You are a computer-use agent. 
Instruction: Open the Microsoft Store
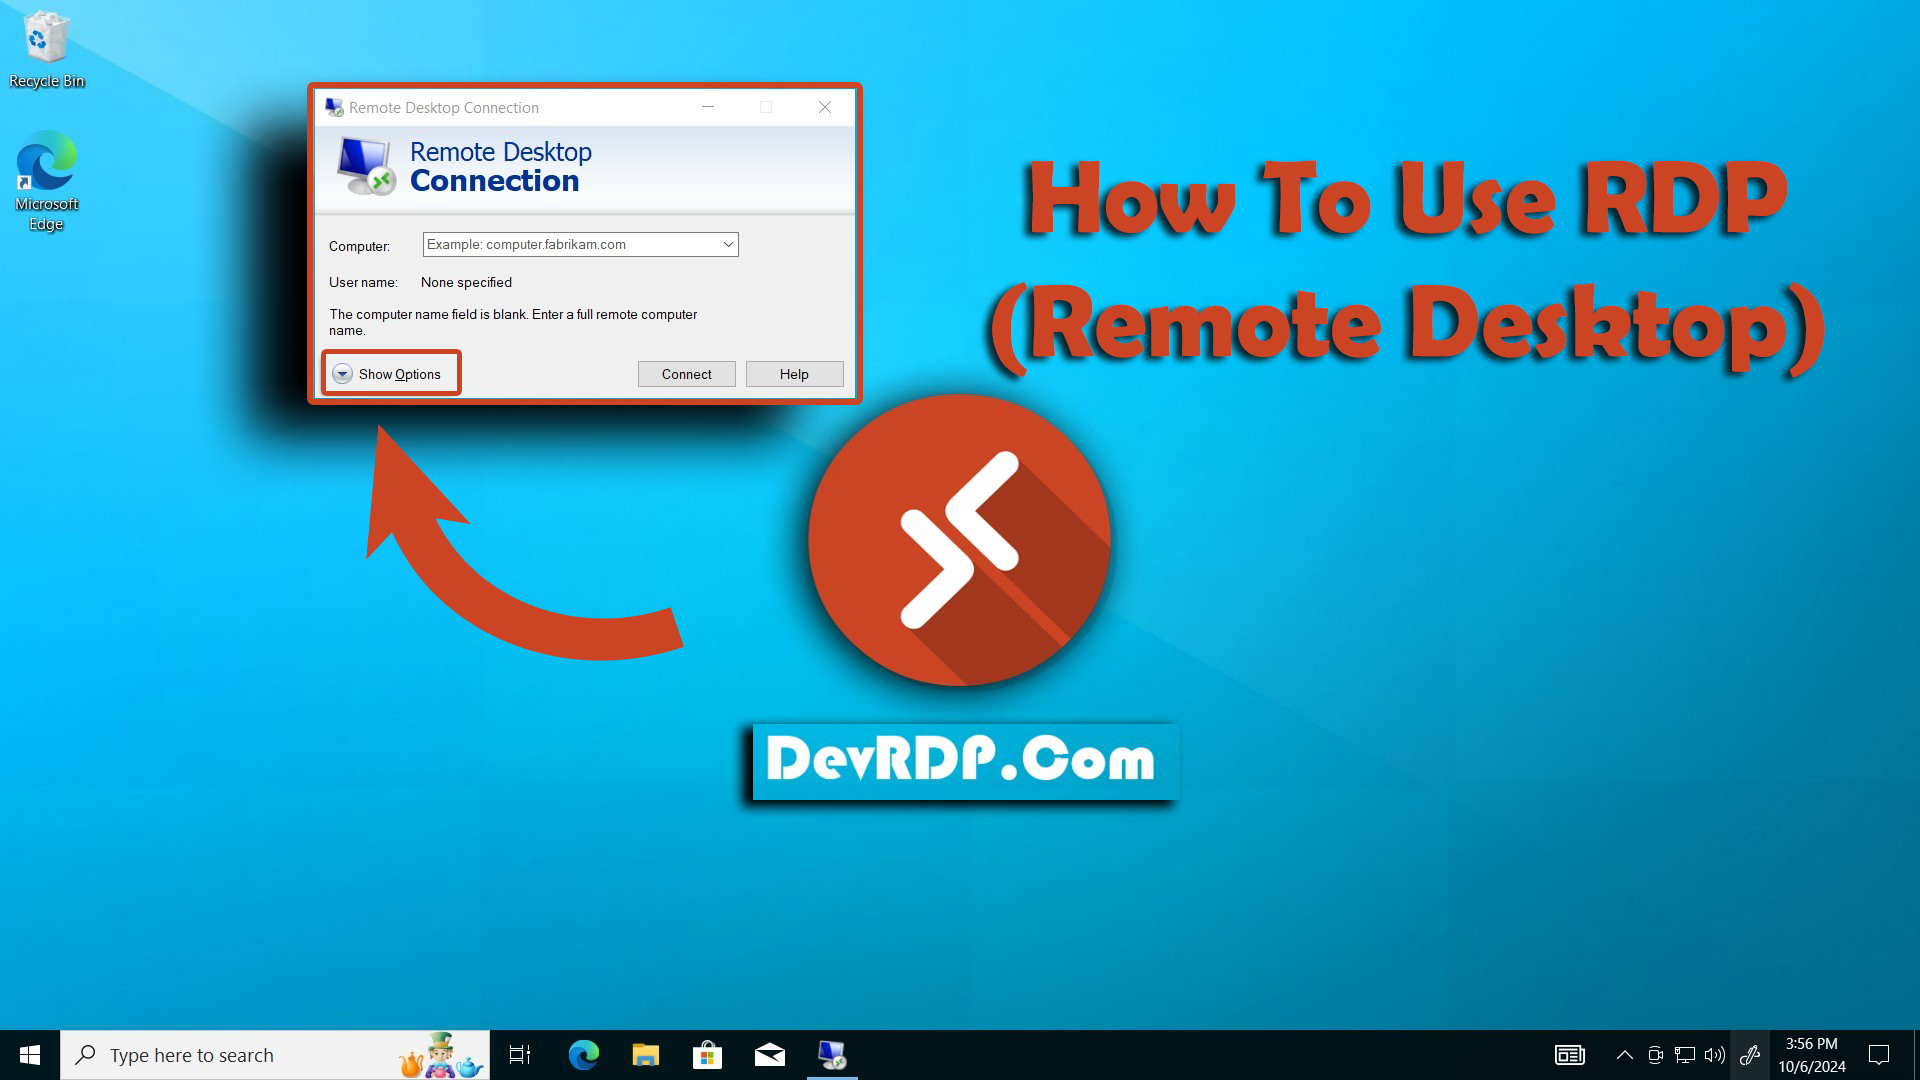tap(707, 1054)
